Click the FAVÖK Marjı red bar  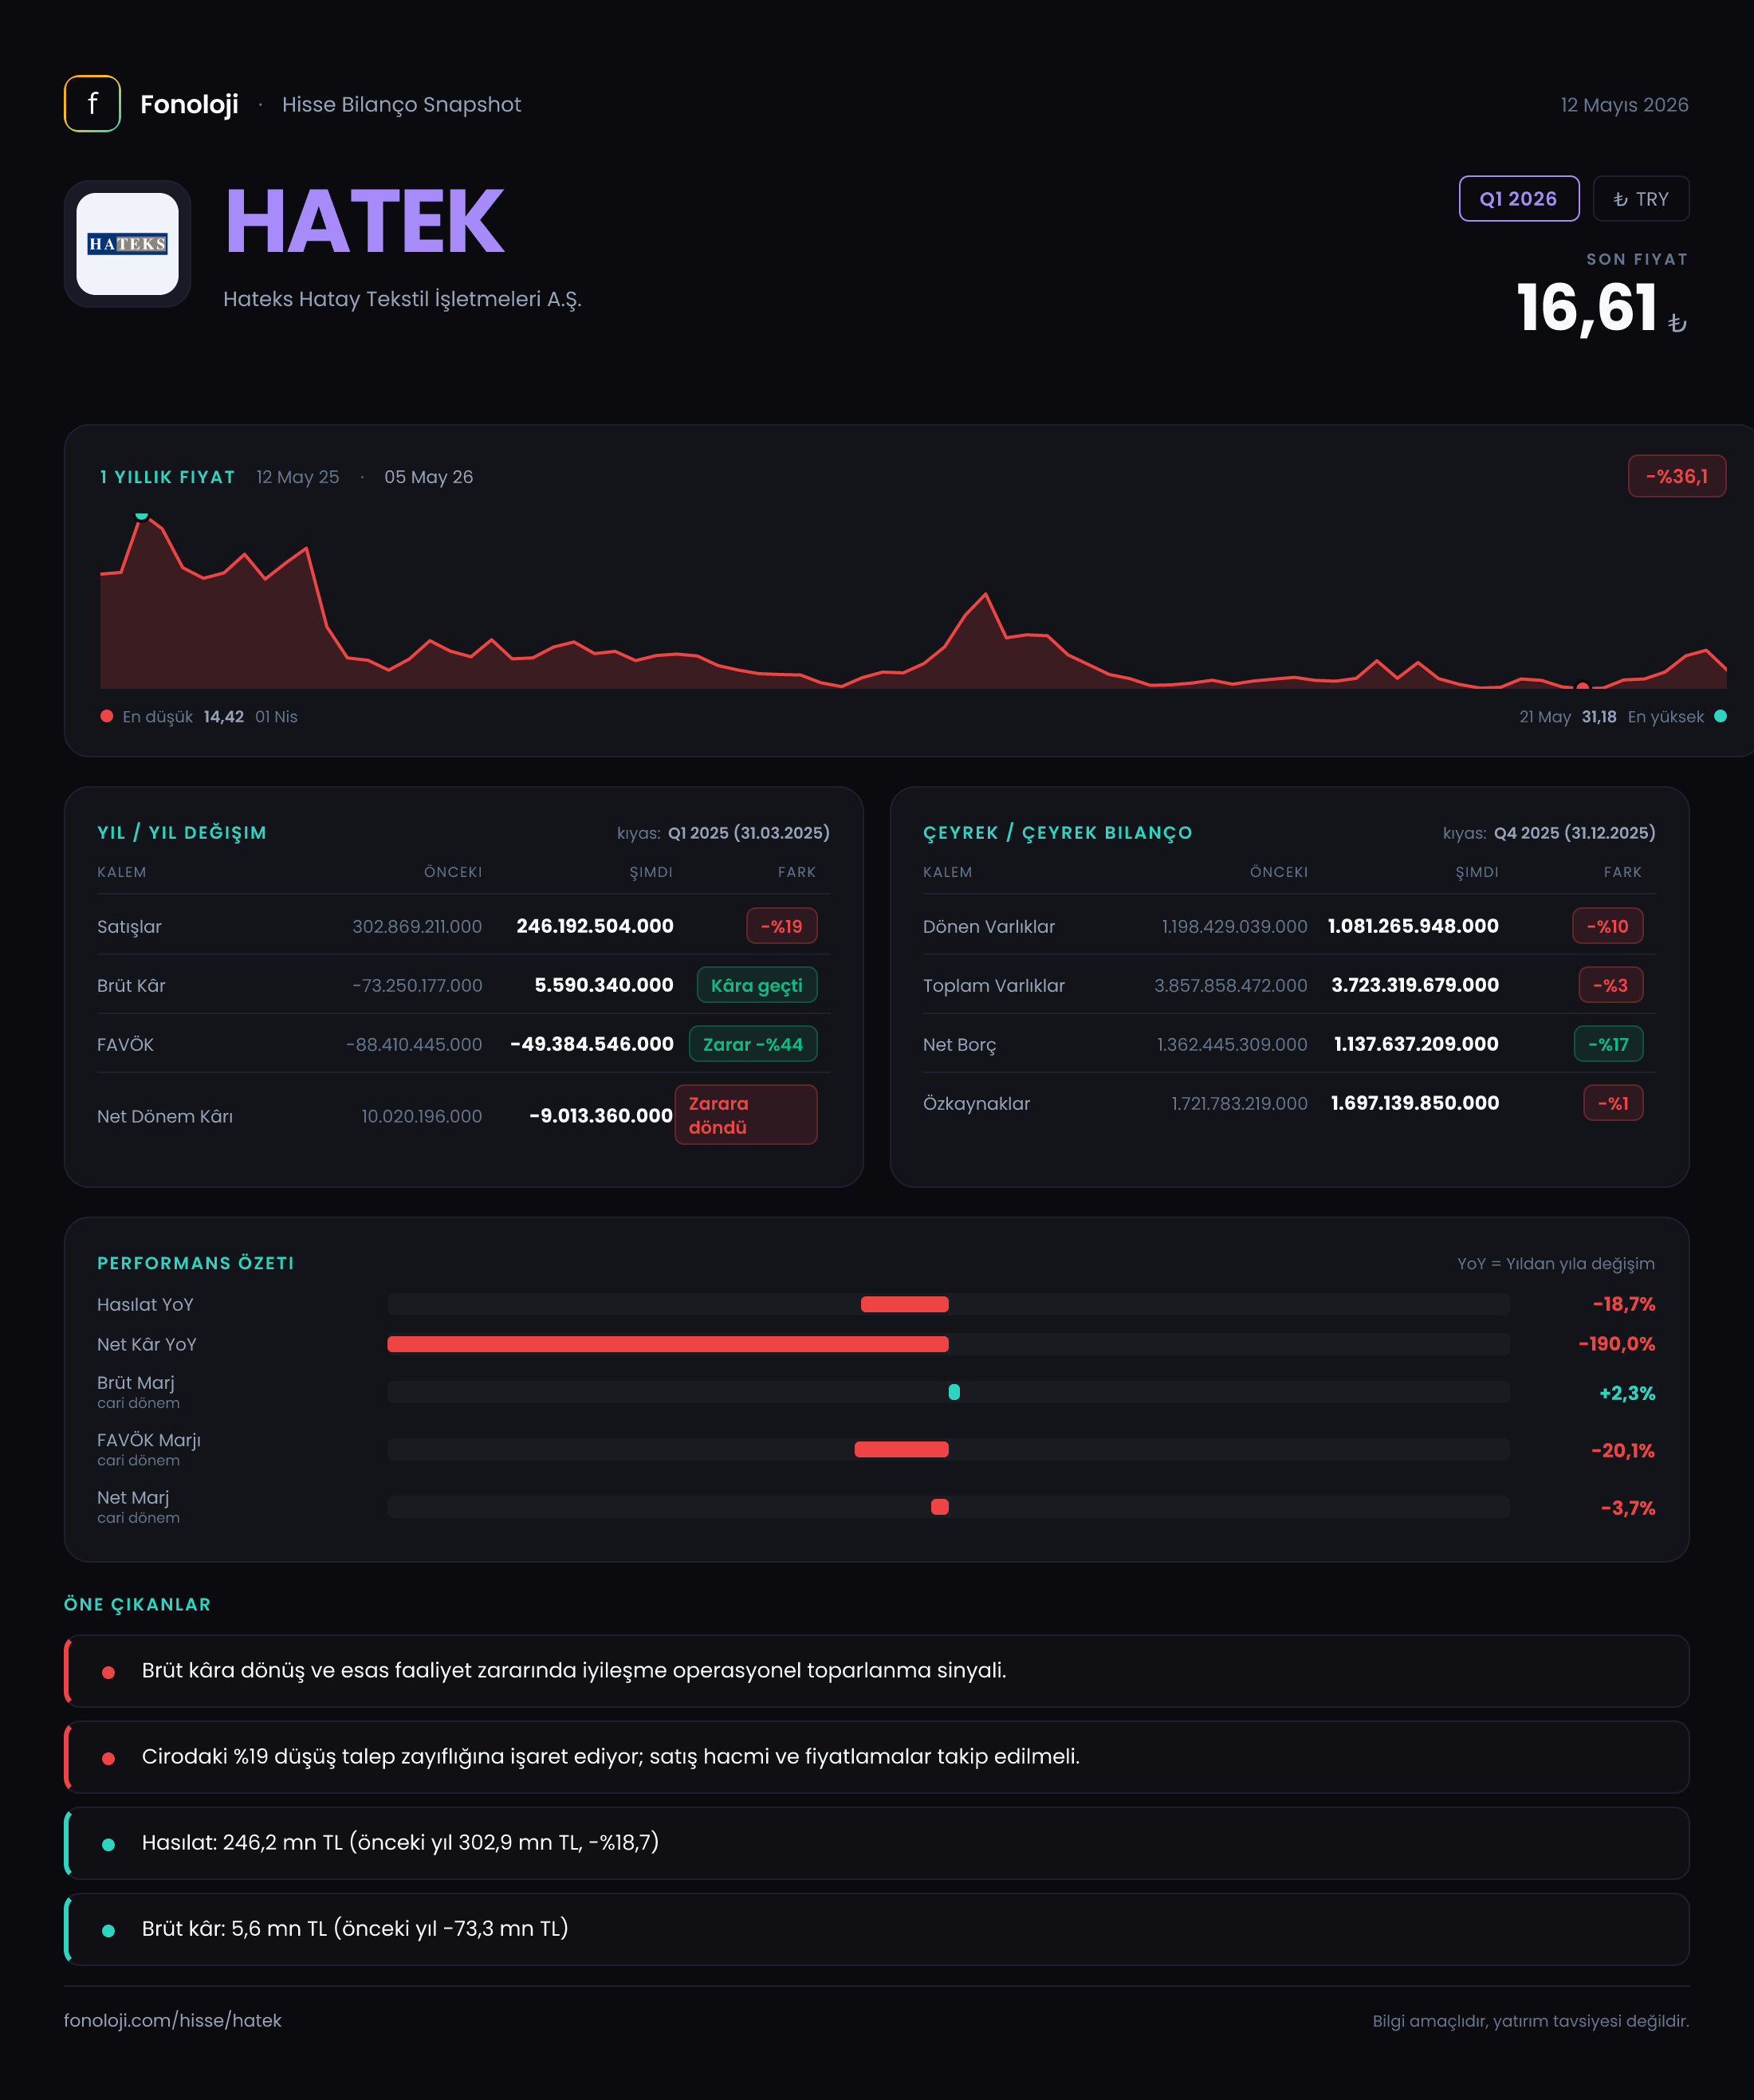901,1449
